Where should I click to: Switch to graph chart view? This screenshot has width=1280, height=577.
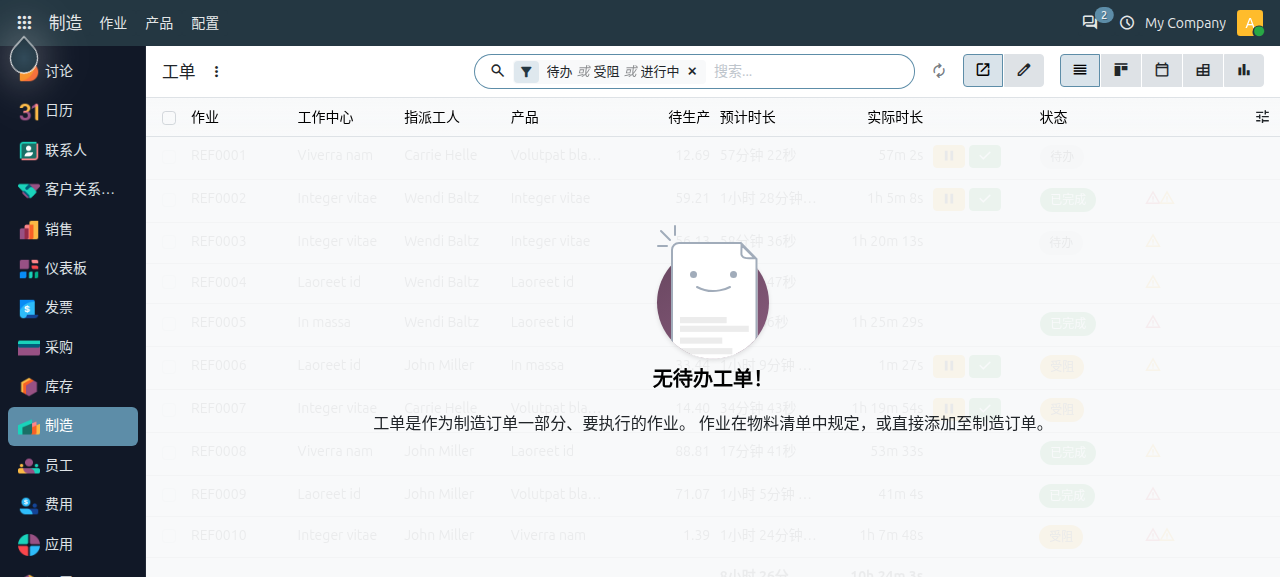1244,70
